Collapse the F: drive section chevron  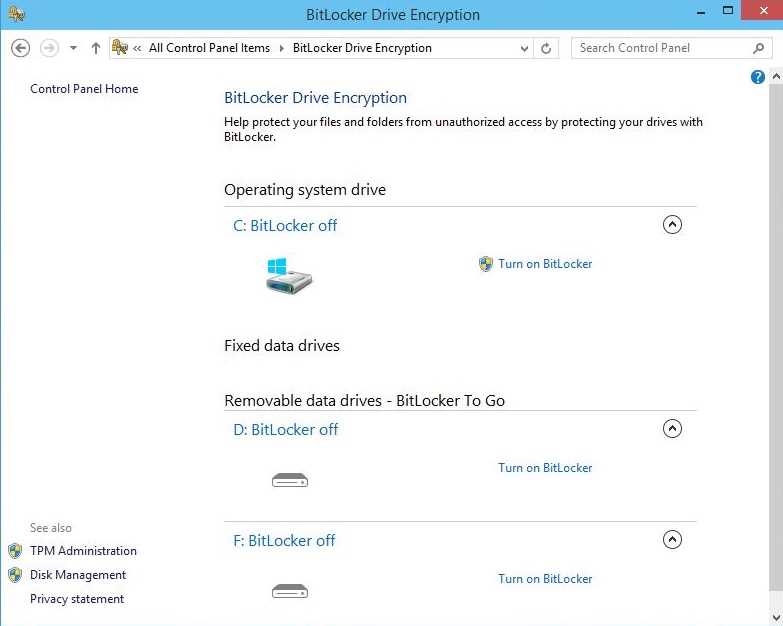[672, 540]
